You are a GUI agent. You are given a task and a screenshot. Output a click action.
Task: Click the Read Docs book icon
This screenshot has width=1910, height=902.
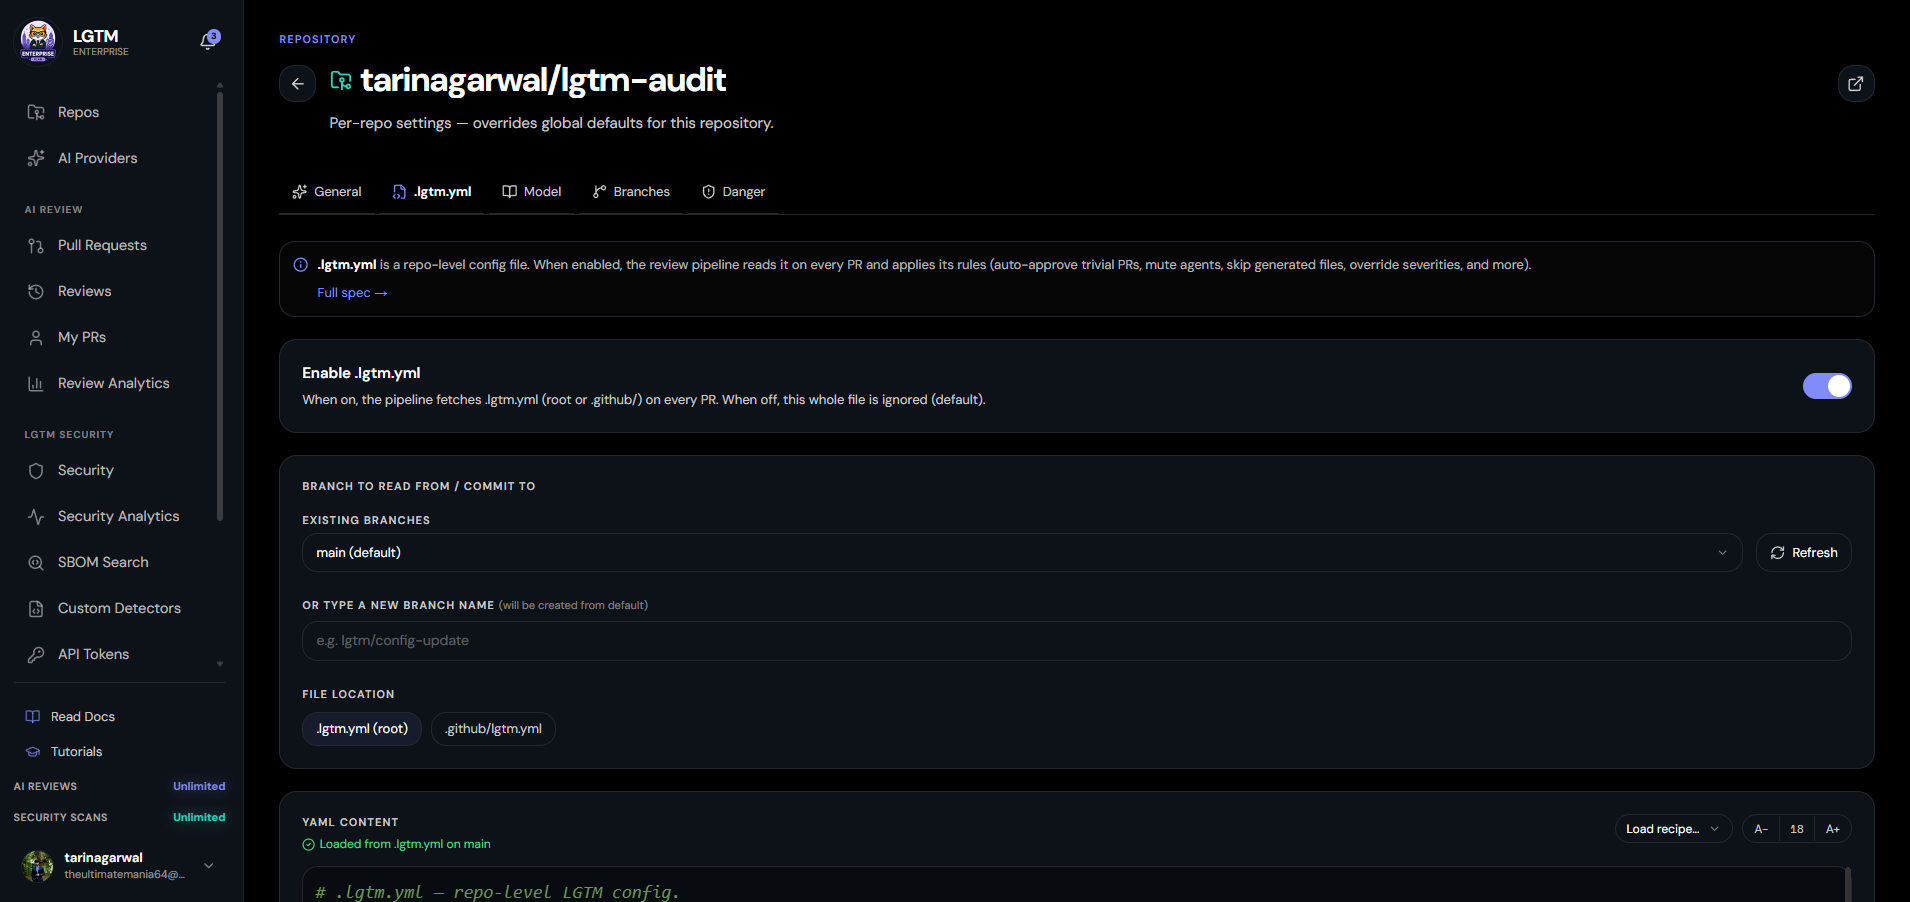pos(33,717)
